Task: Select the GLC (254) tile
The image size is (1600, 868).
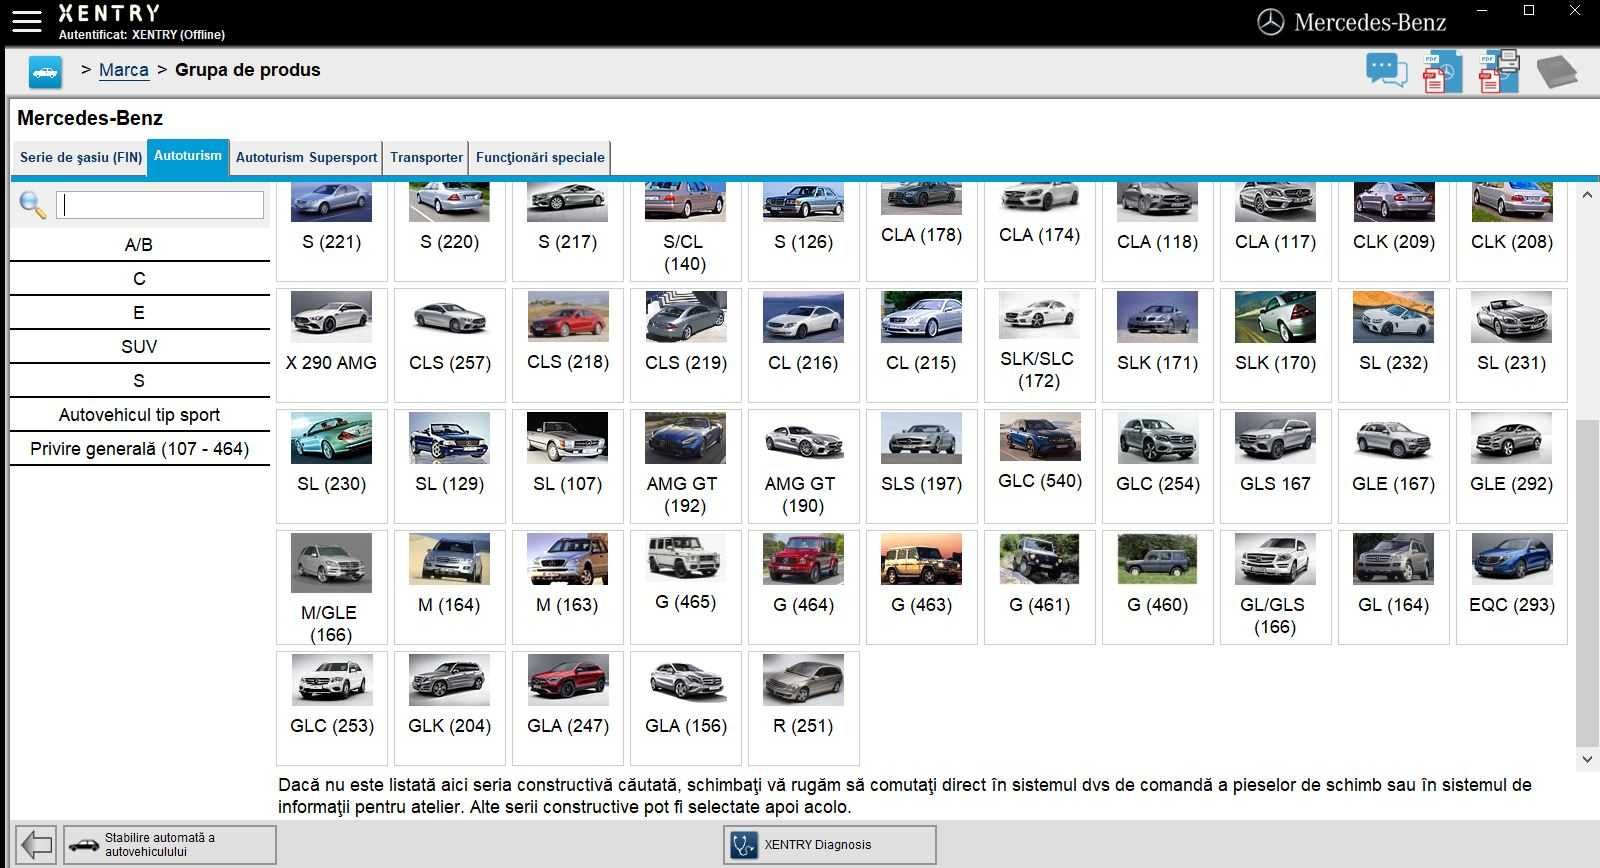Action: tap(1157, 466)
